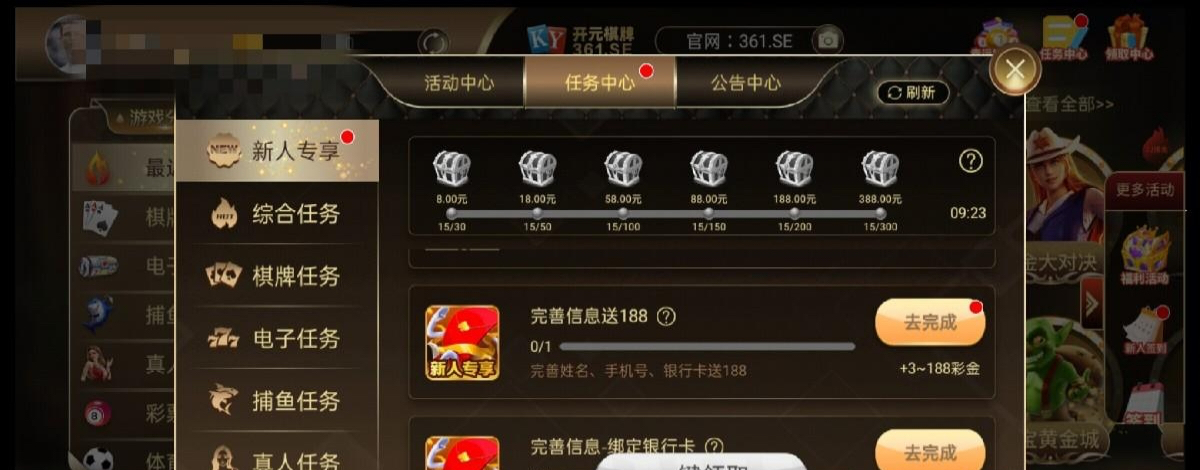The image size is (1200, 470).
Task: Switch to the 公告中心 tab
Action: pyautogui.click(x=745, y=83)
